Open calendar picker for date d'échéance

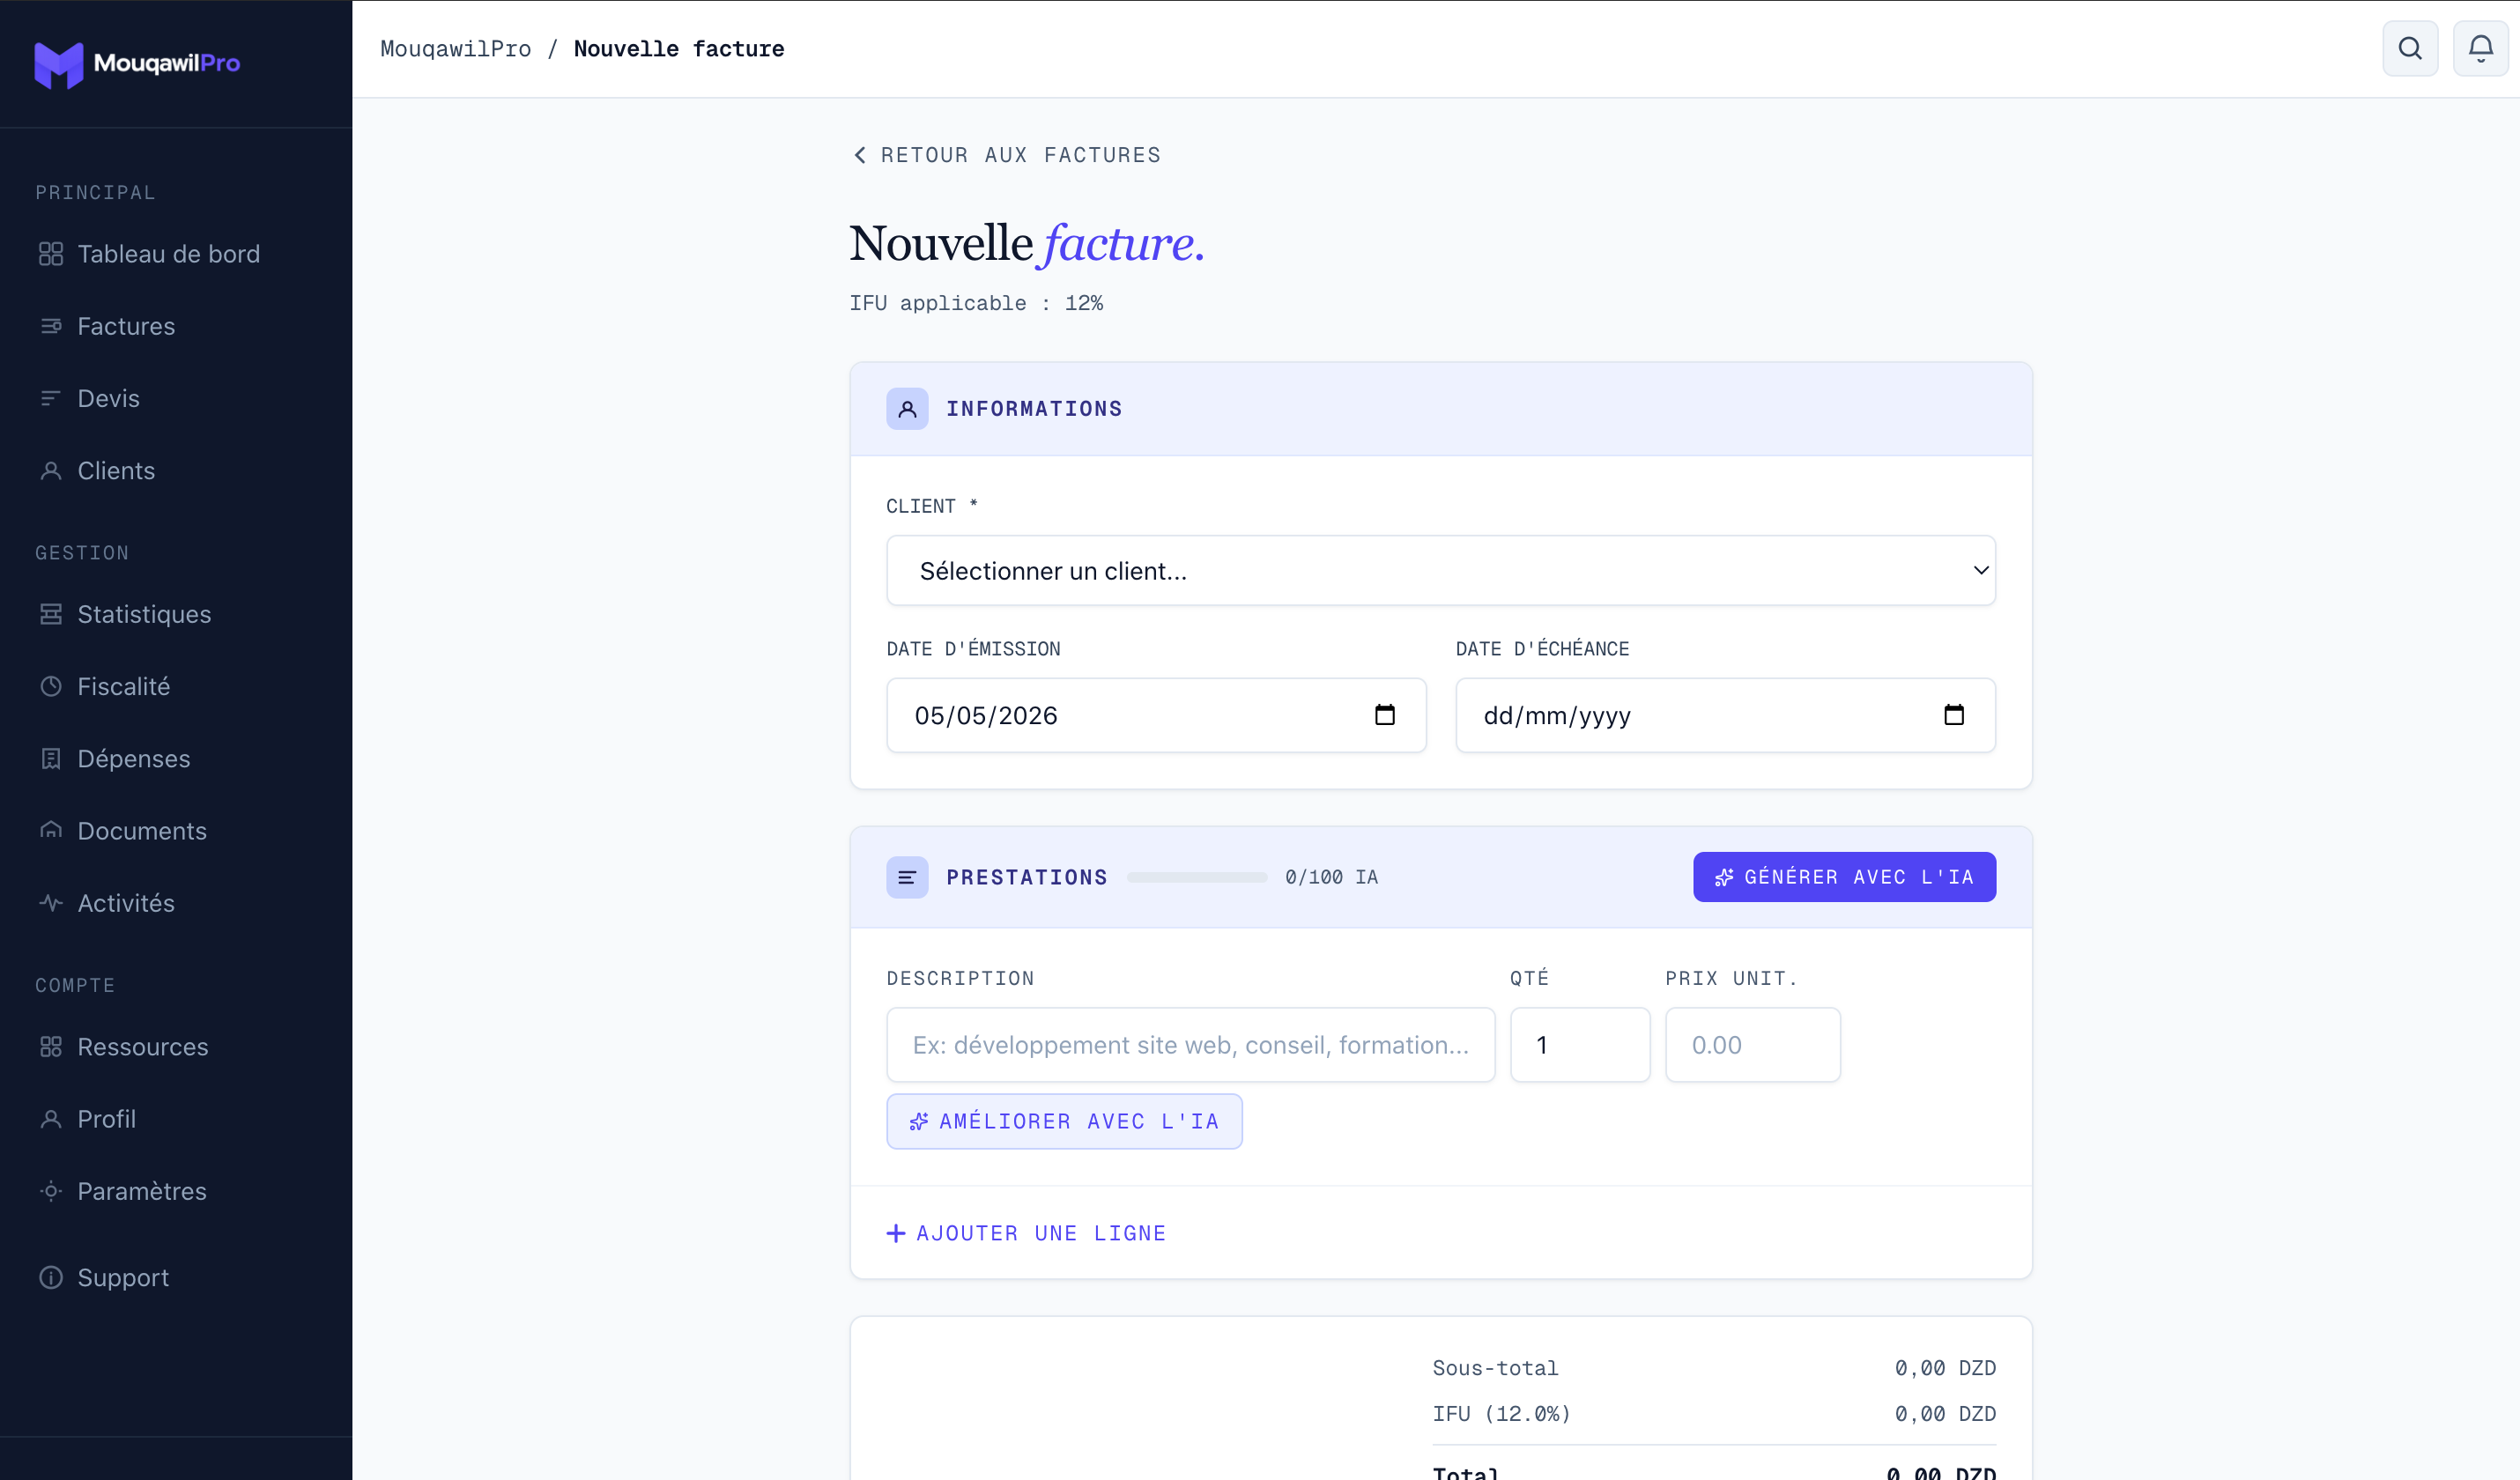[1954, 715]
